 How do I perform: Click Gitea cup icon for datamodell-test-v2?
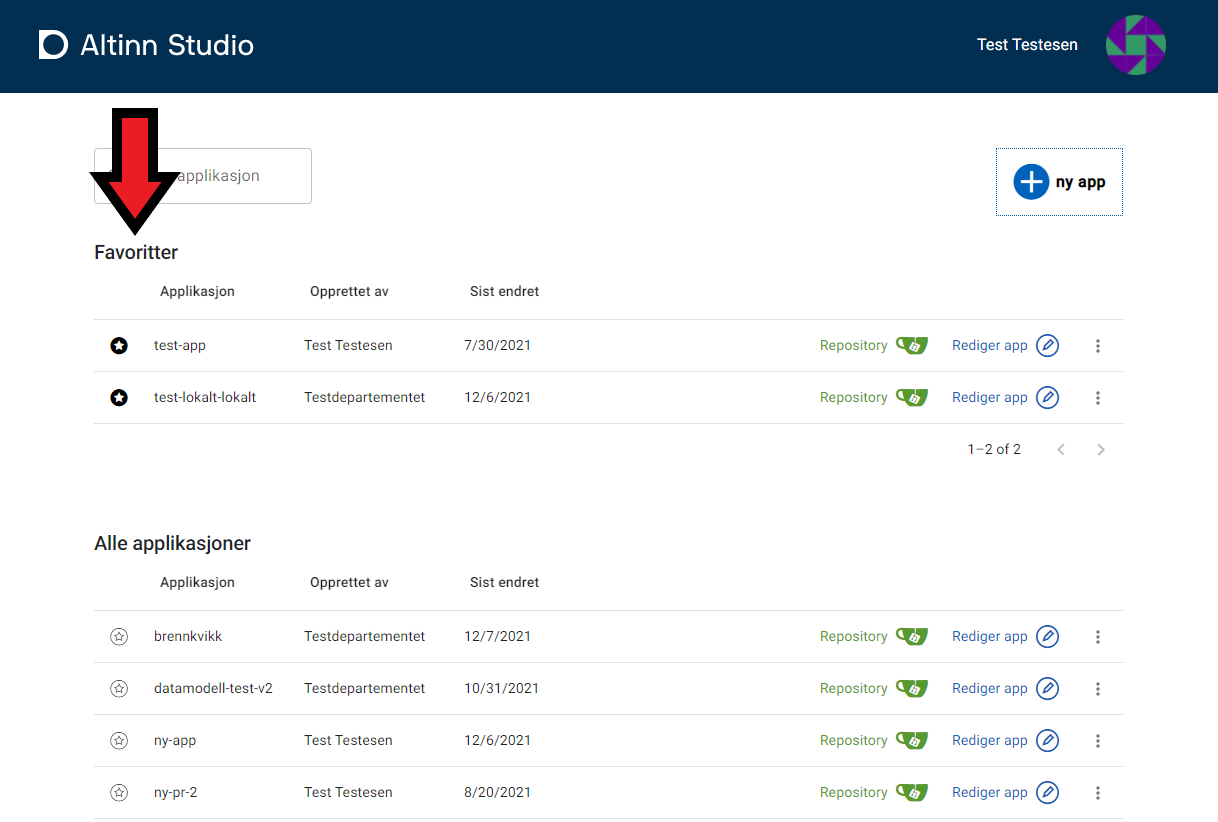click(911, 688)
